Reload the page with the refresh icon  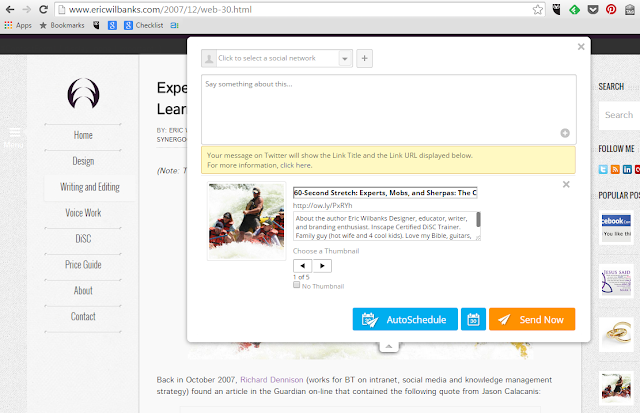43,9
